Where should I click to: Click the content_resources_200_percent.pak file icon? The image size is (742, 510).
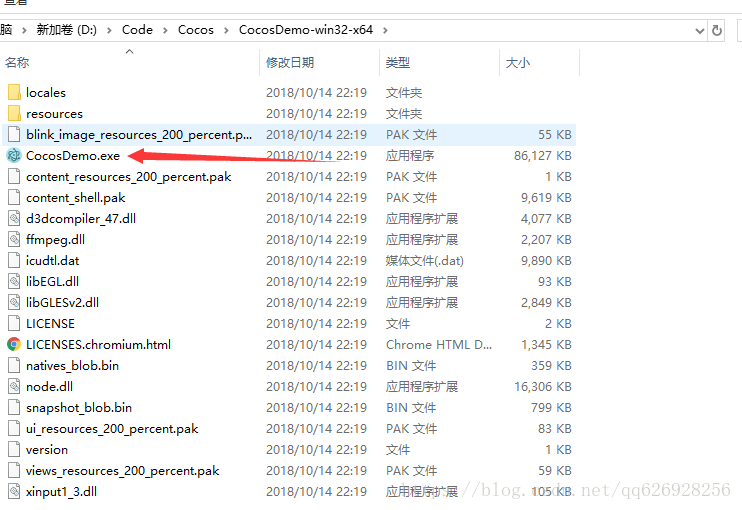pos(14,176)
